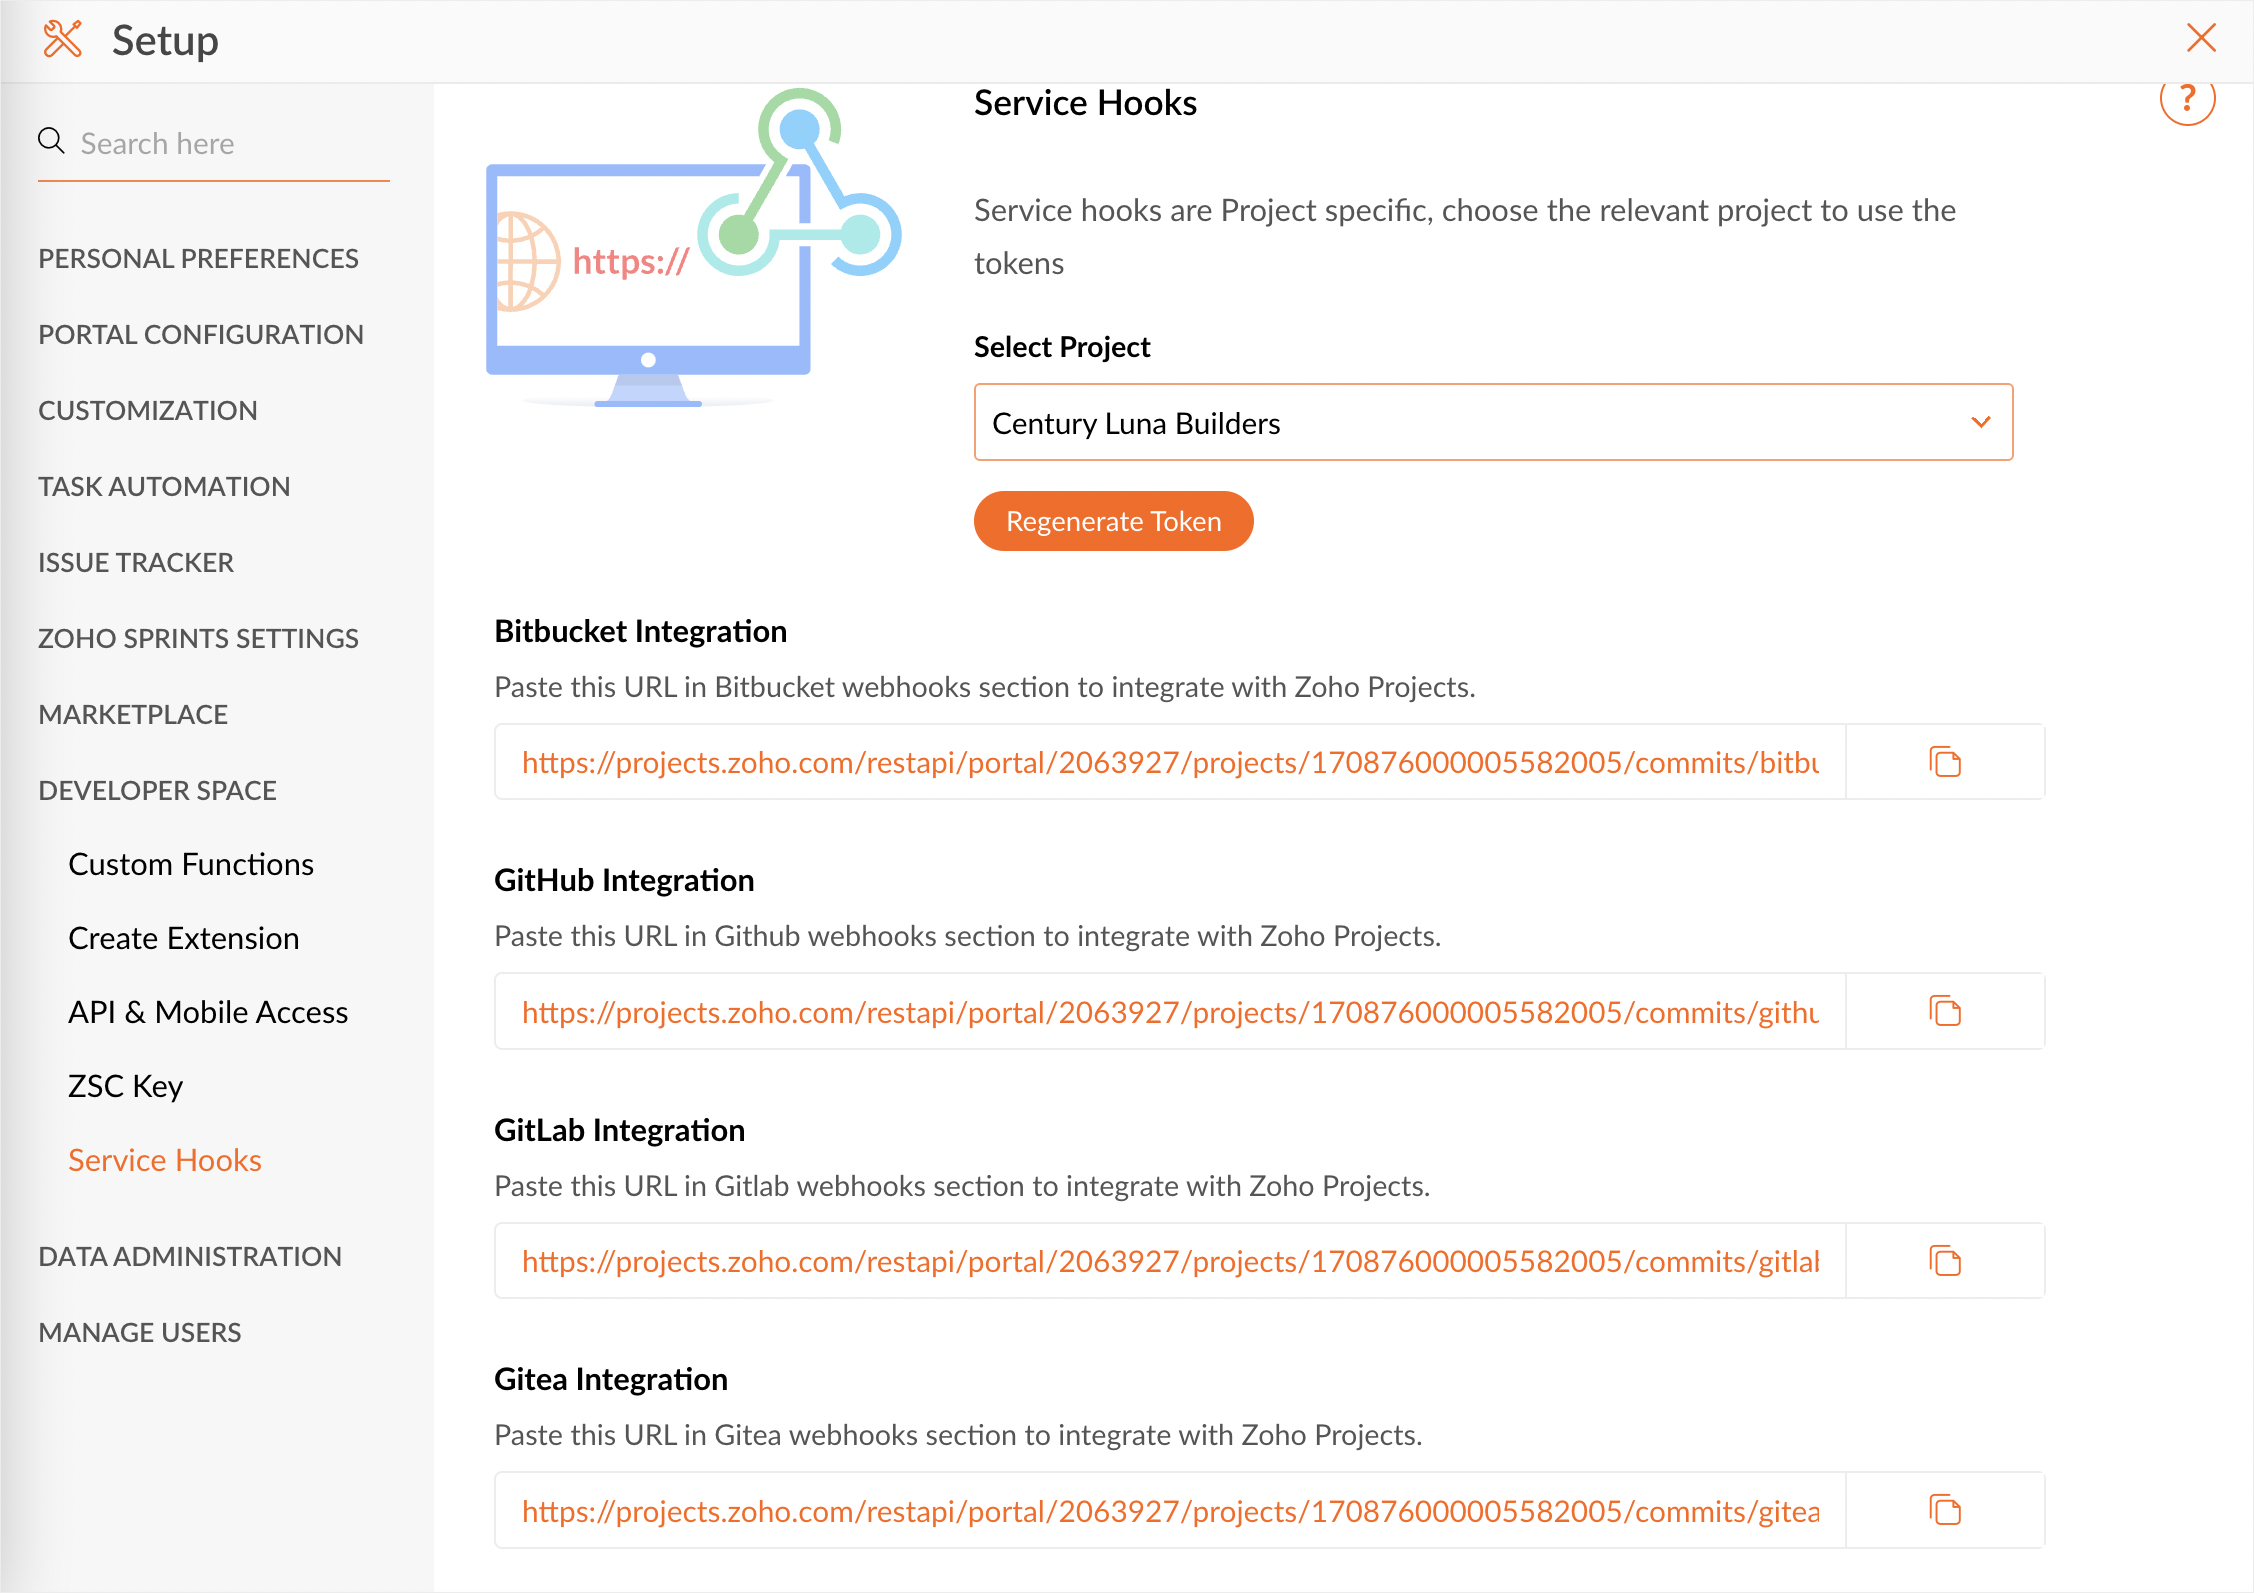Expand the Task Automation section
The height and width of the screenshot is (1593, 2254).
pos(164,486)
